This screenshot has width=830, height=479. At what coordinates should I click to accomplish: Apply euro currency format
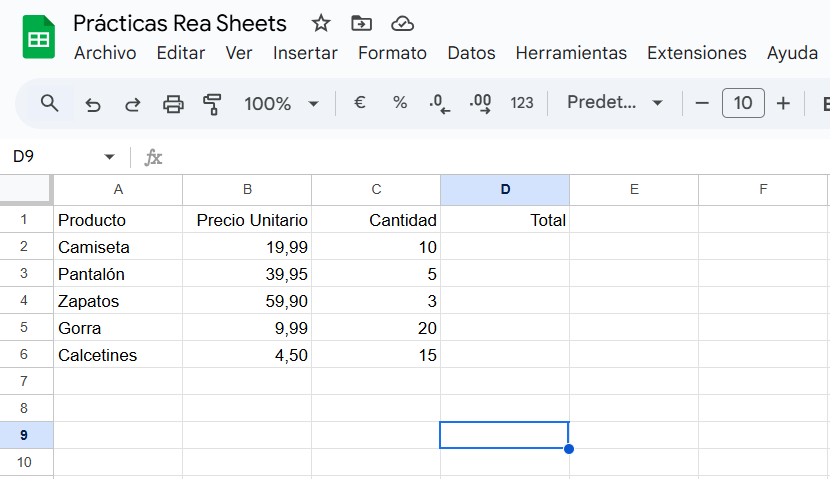[359, 103]
